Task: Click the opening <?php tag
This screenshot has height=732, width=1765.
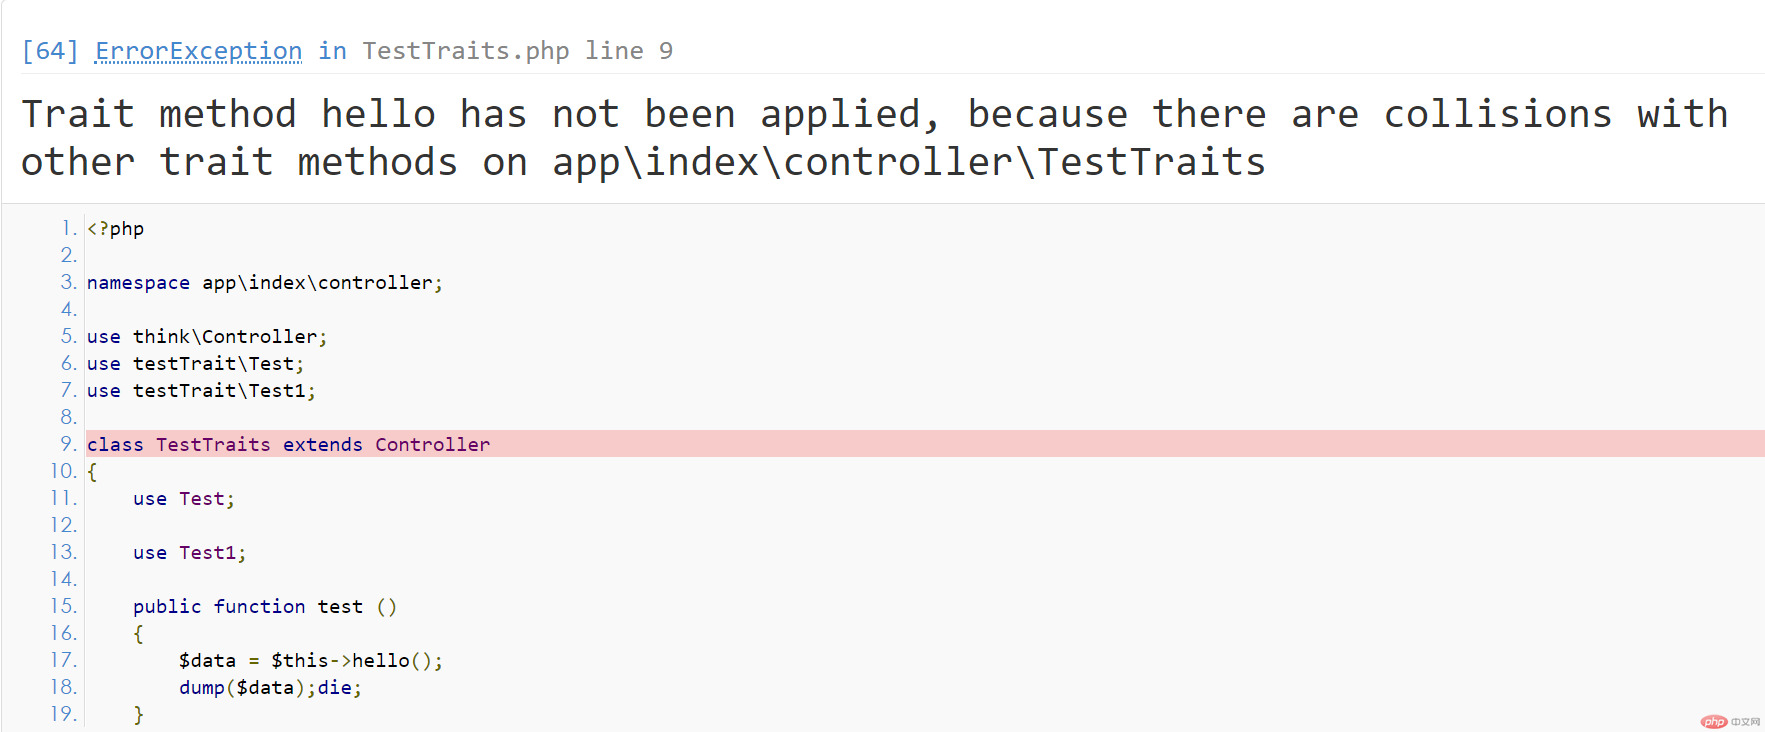Action: click(115, 229)
